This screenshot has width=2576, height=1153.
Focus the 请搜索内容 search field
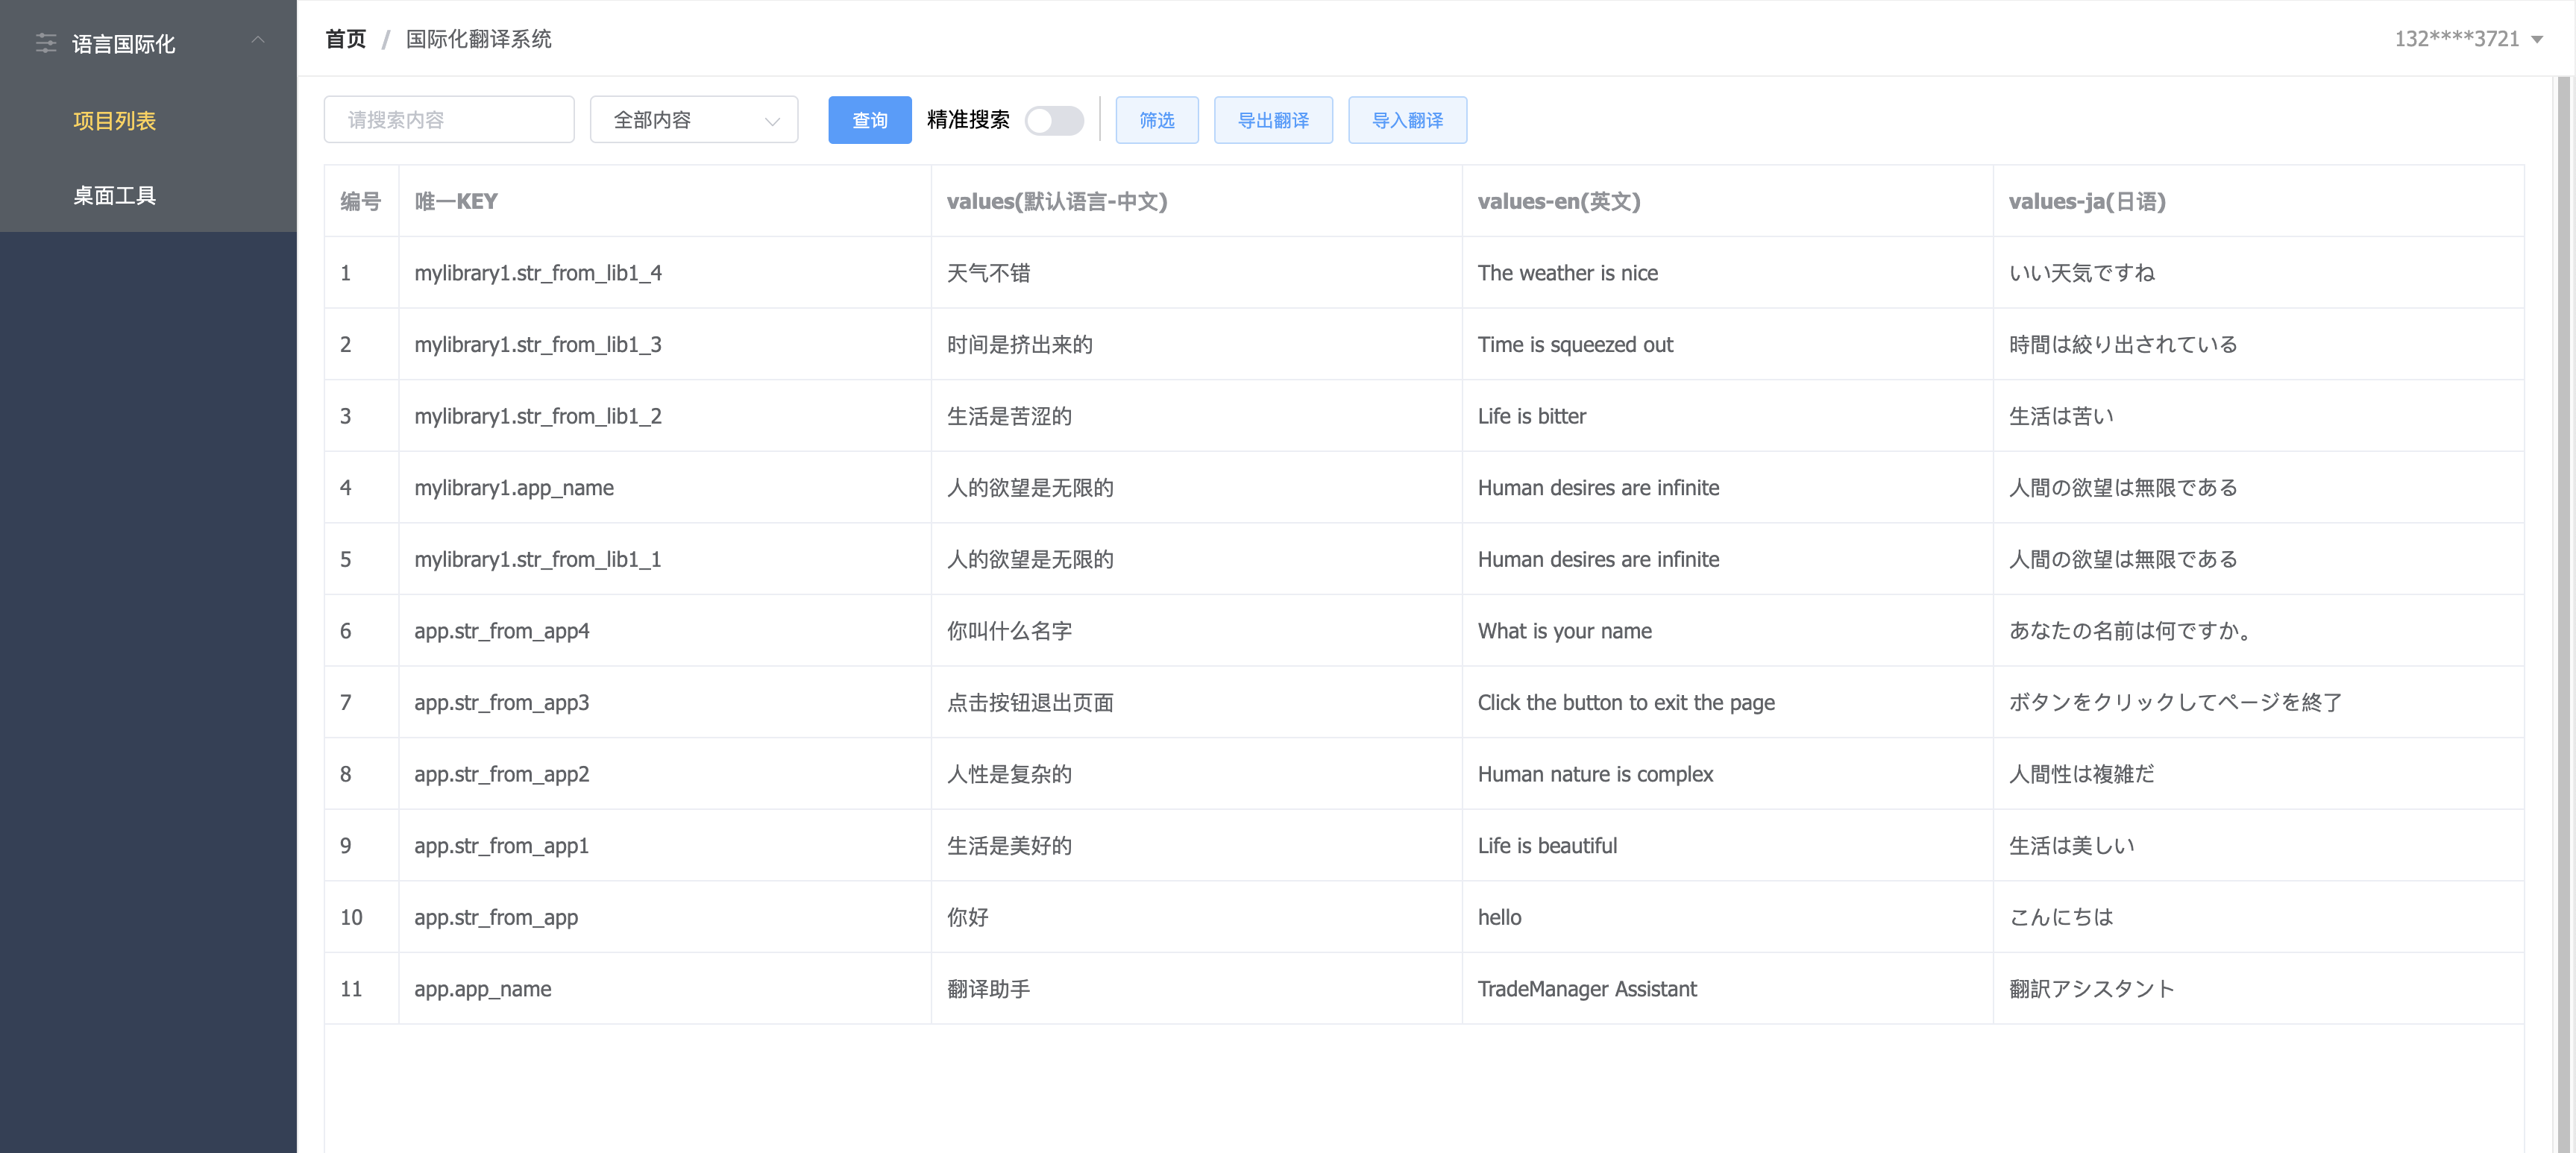[449, 120]
